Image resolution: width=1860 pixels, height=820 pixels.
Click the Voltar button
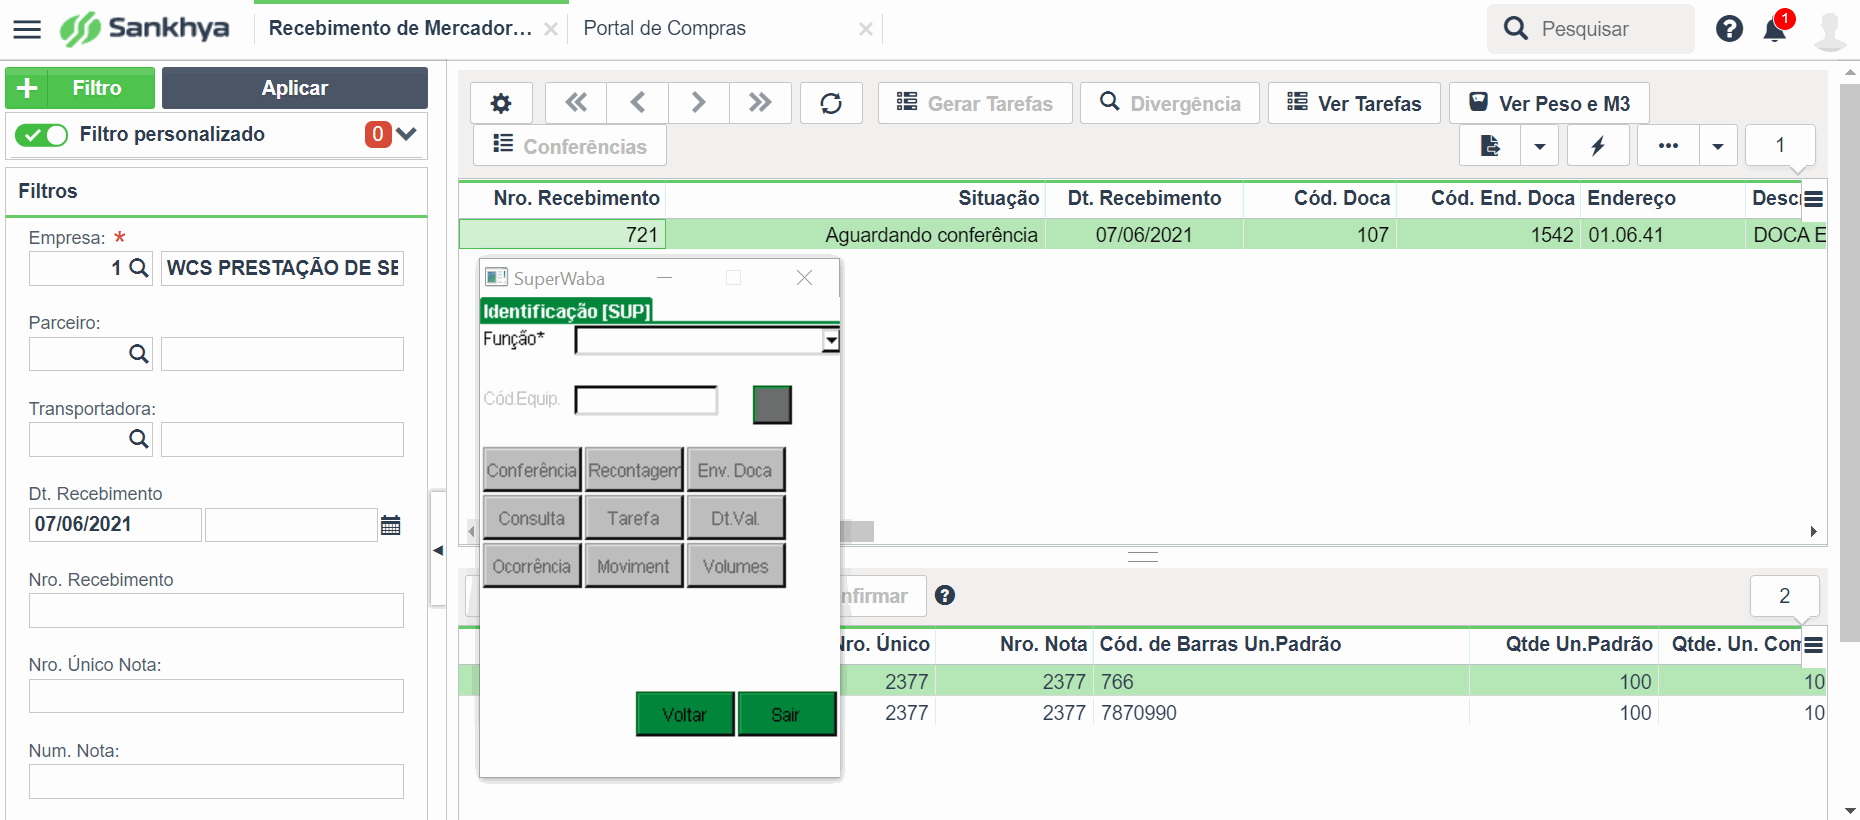pyautogui.click(x=685, y=714)
